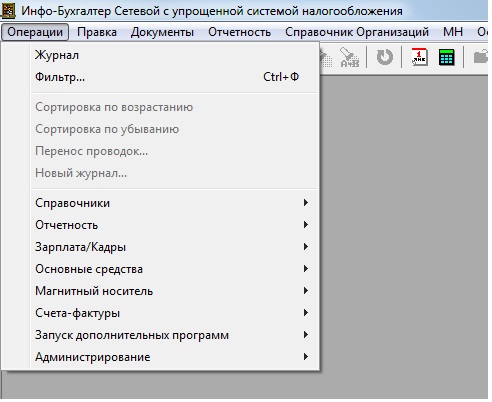The width and height of the screenshot is (492, 402).
Task: Launch the calculator icon in toolbar
Action: [x=446, y=57]
